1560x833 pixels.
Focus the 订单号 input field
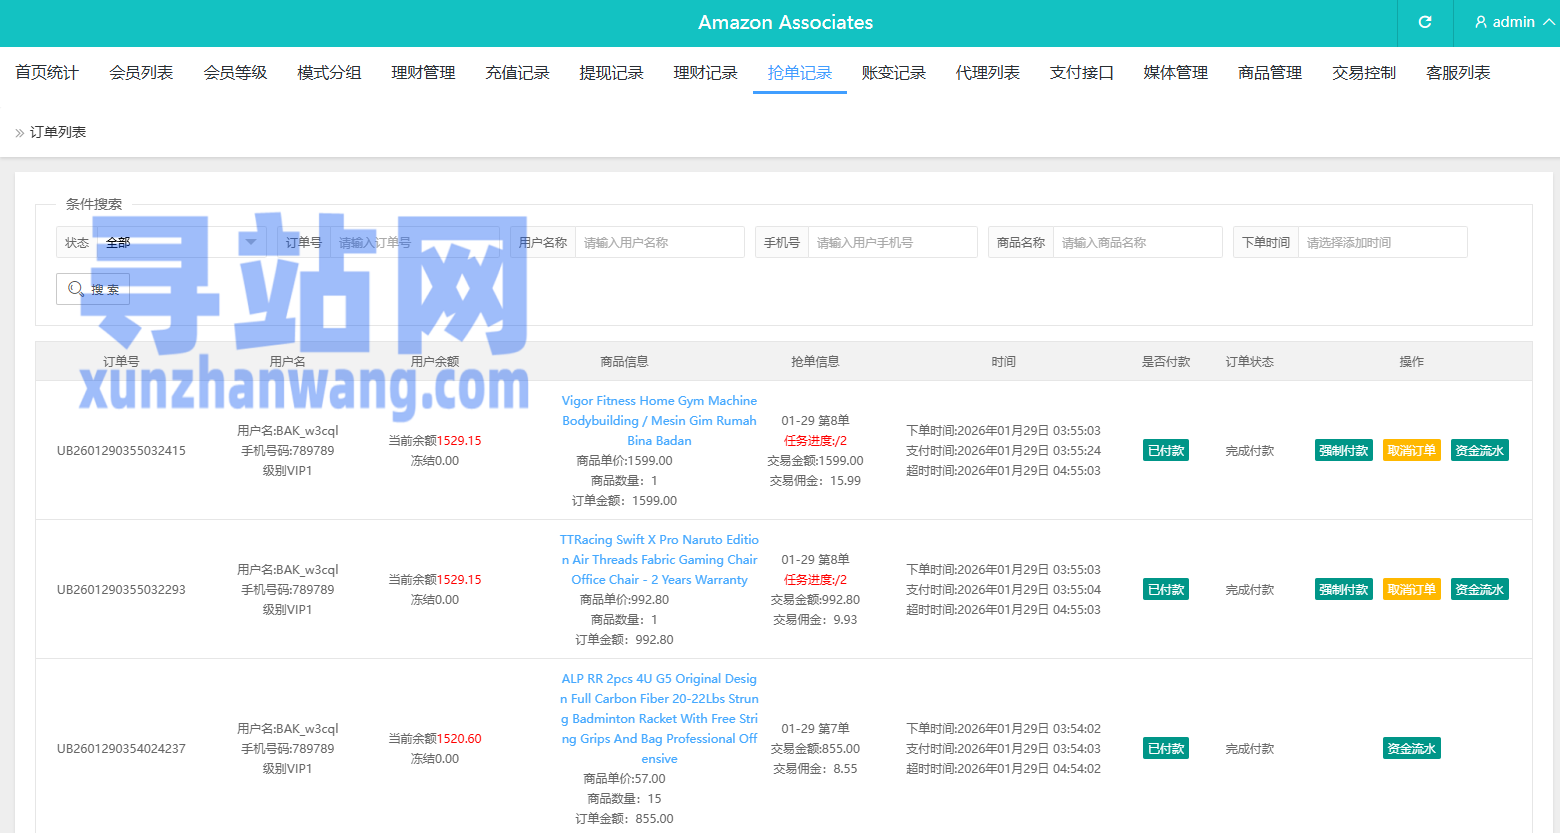(x=415, y=242)
